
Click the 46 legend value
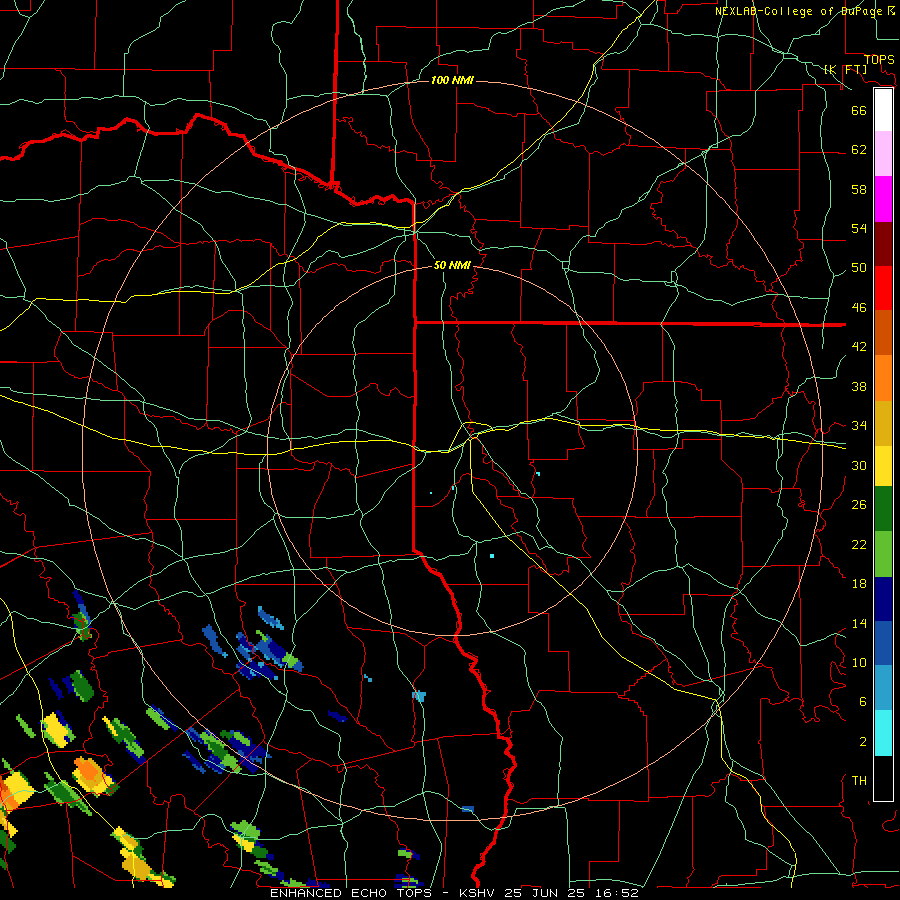pos(859,308)
